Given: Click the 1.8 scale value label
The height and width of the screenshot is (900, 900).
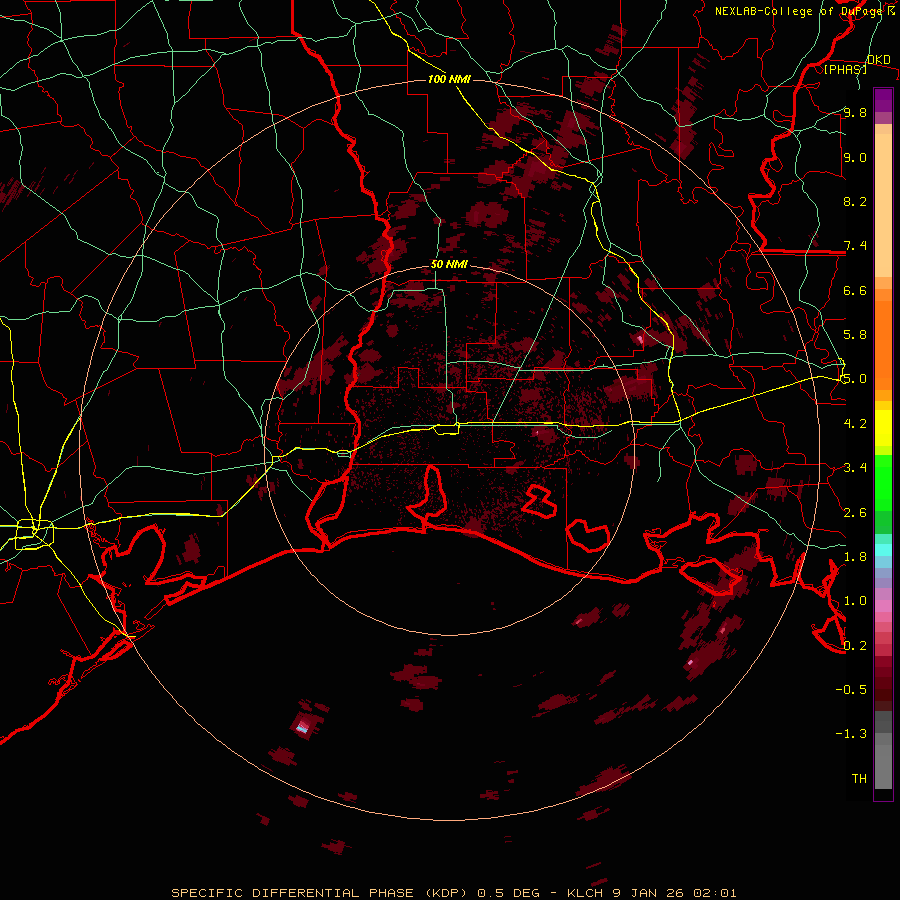Looking at the screenshot, I should click(855, 557).
